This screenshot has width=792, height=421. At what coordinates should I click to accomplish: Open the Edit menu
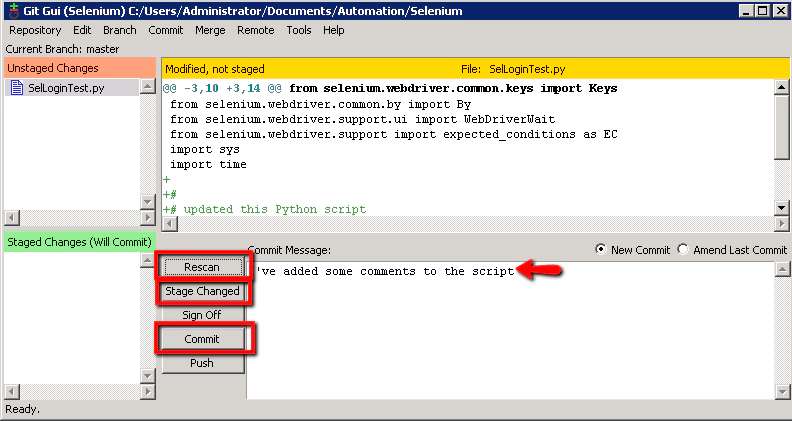point(82,30)
